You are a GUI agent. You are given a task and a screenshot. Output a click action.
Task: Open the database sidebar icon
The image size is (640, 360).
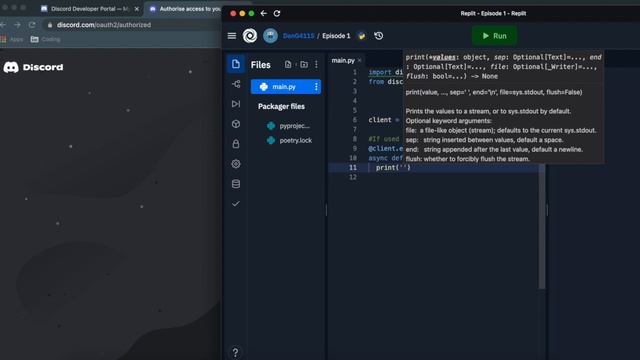tap(236, 184)
